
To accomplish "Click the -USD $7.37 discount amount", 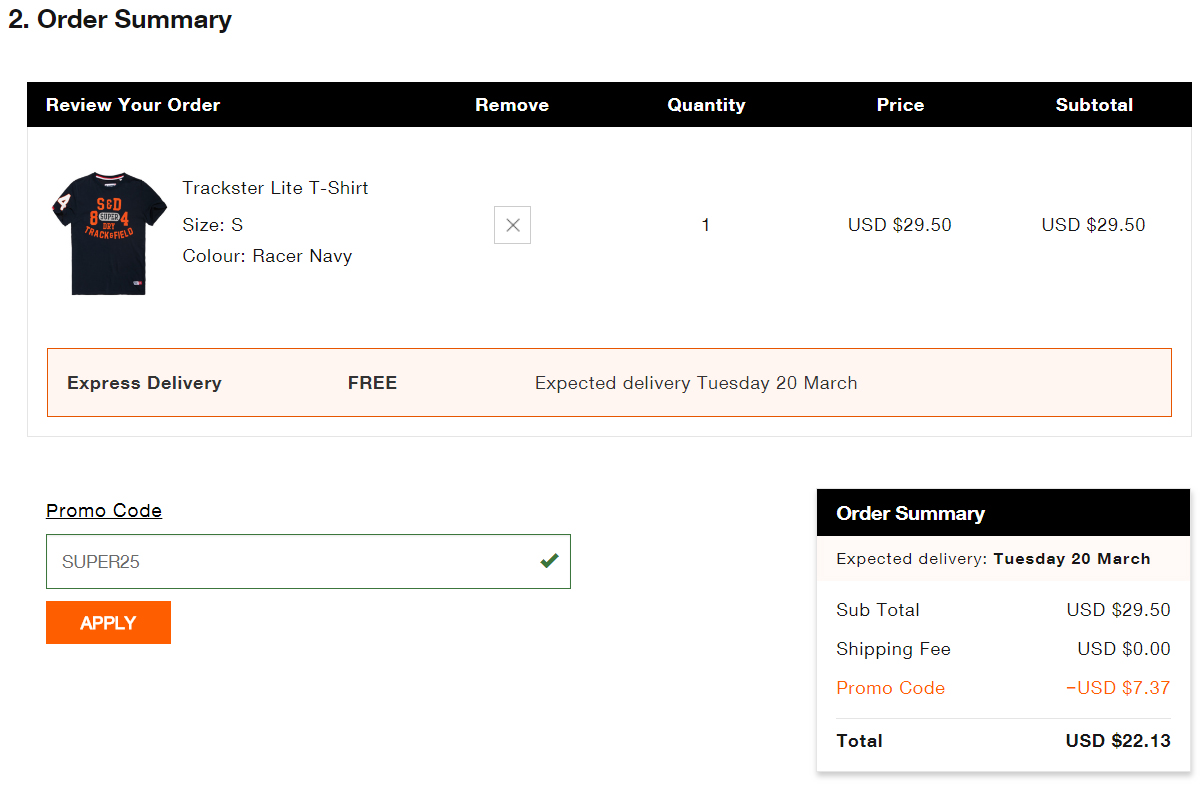I will 1117,688.
